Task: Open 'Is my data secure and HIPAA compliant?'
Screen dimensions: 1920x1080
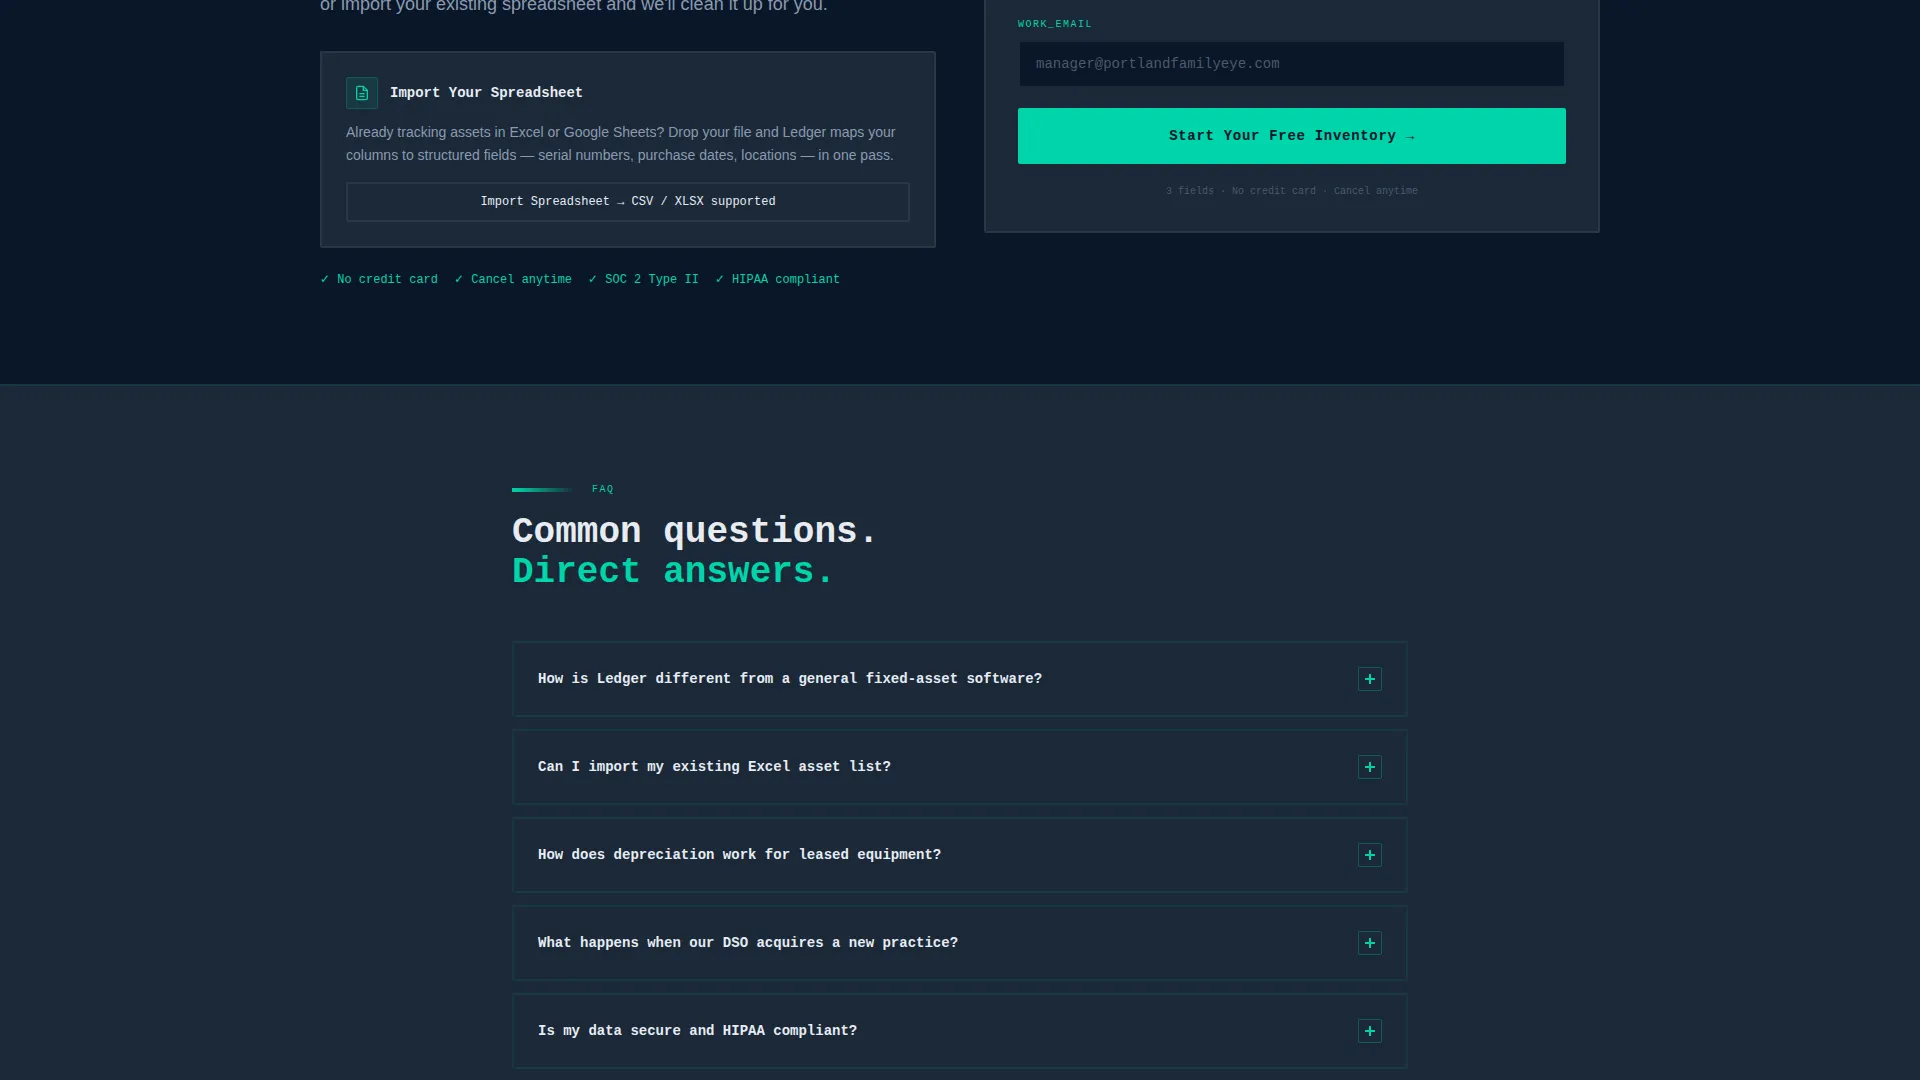Action: [x=959, y=1031]
